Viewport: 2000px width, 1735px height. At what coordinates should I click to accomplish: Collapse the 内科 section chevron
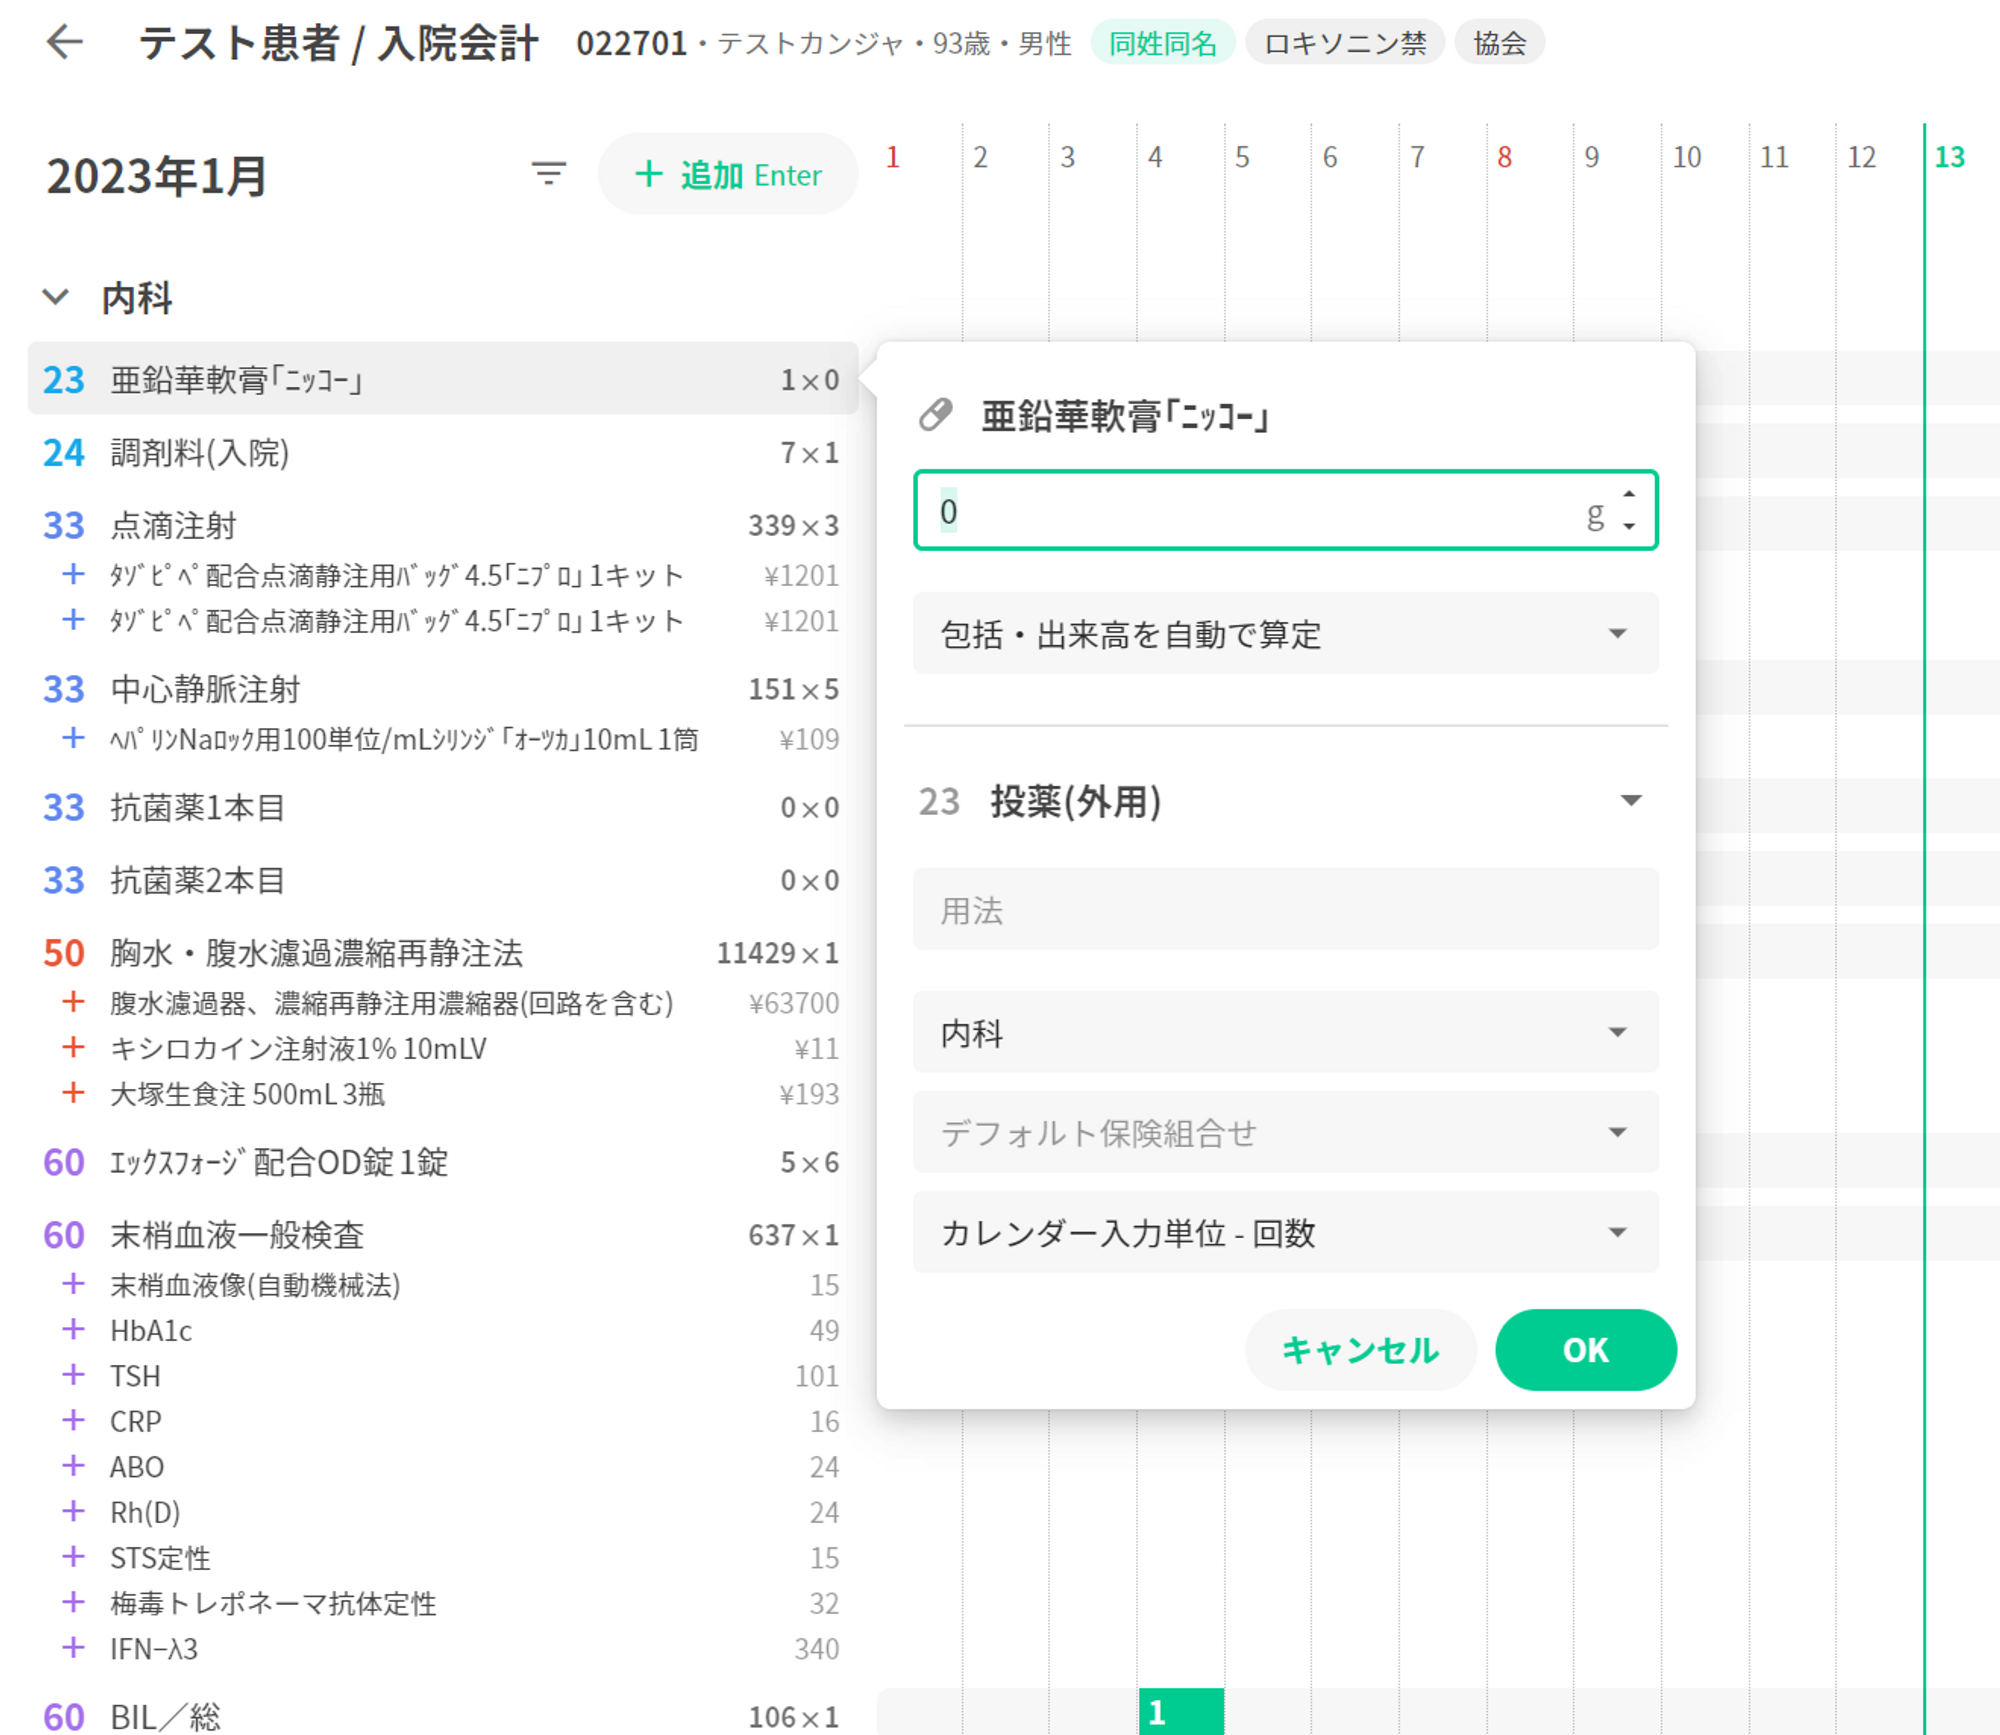coord(56,297)
